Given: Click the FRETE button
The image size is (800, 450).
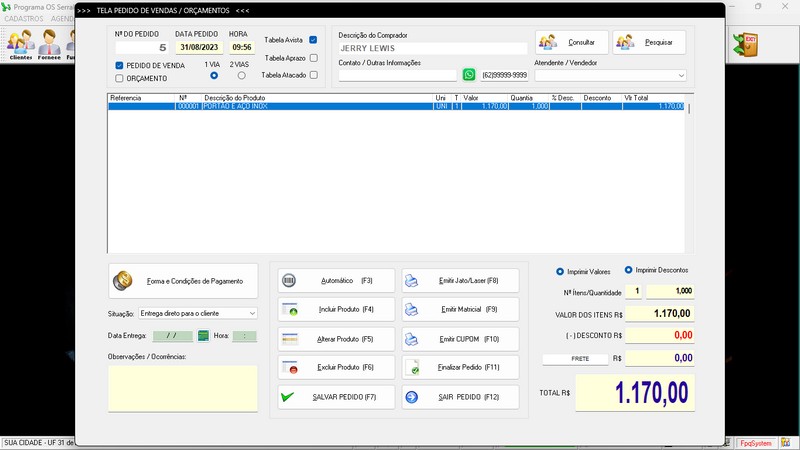Looking at the screenshot, I should click(575, 358).
